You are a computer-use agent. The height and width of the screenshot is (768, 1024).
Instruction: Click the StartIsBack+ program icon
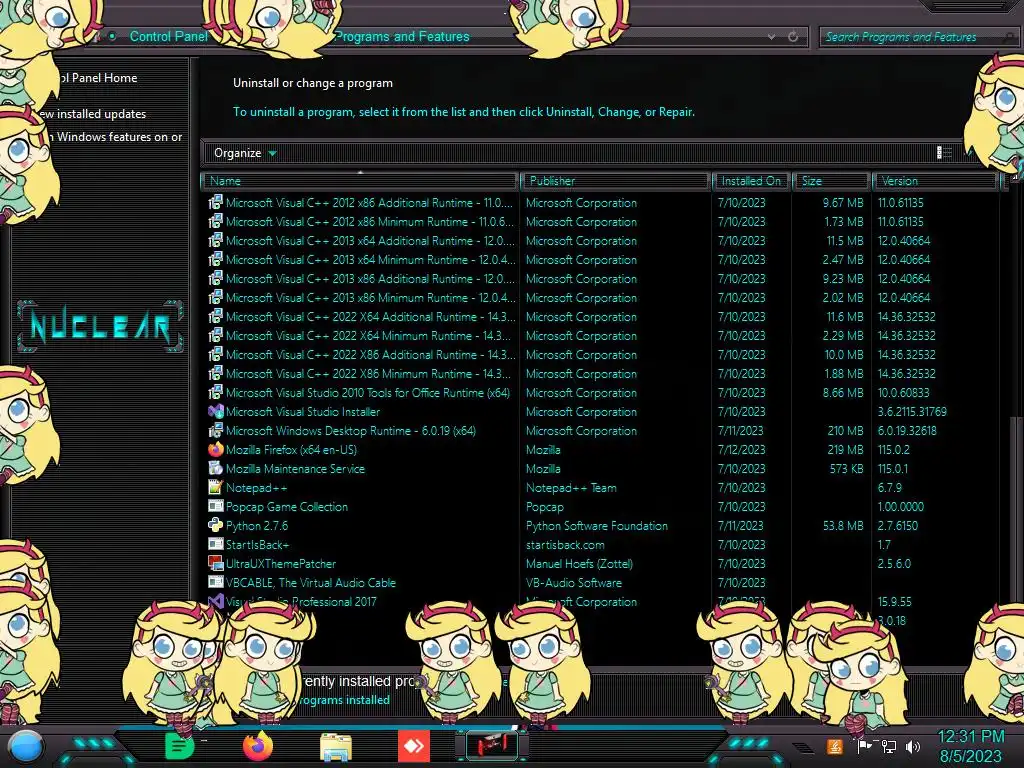216,544
